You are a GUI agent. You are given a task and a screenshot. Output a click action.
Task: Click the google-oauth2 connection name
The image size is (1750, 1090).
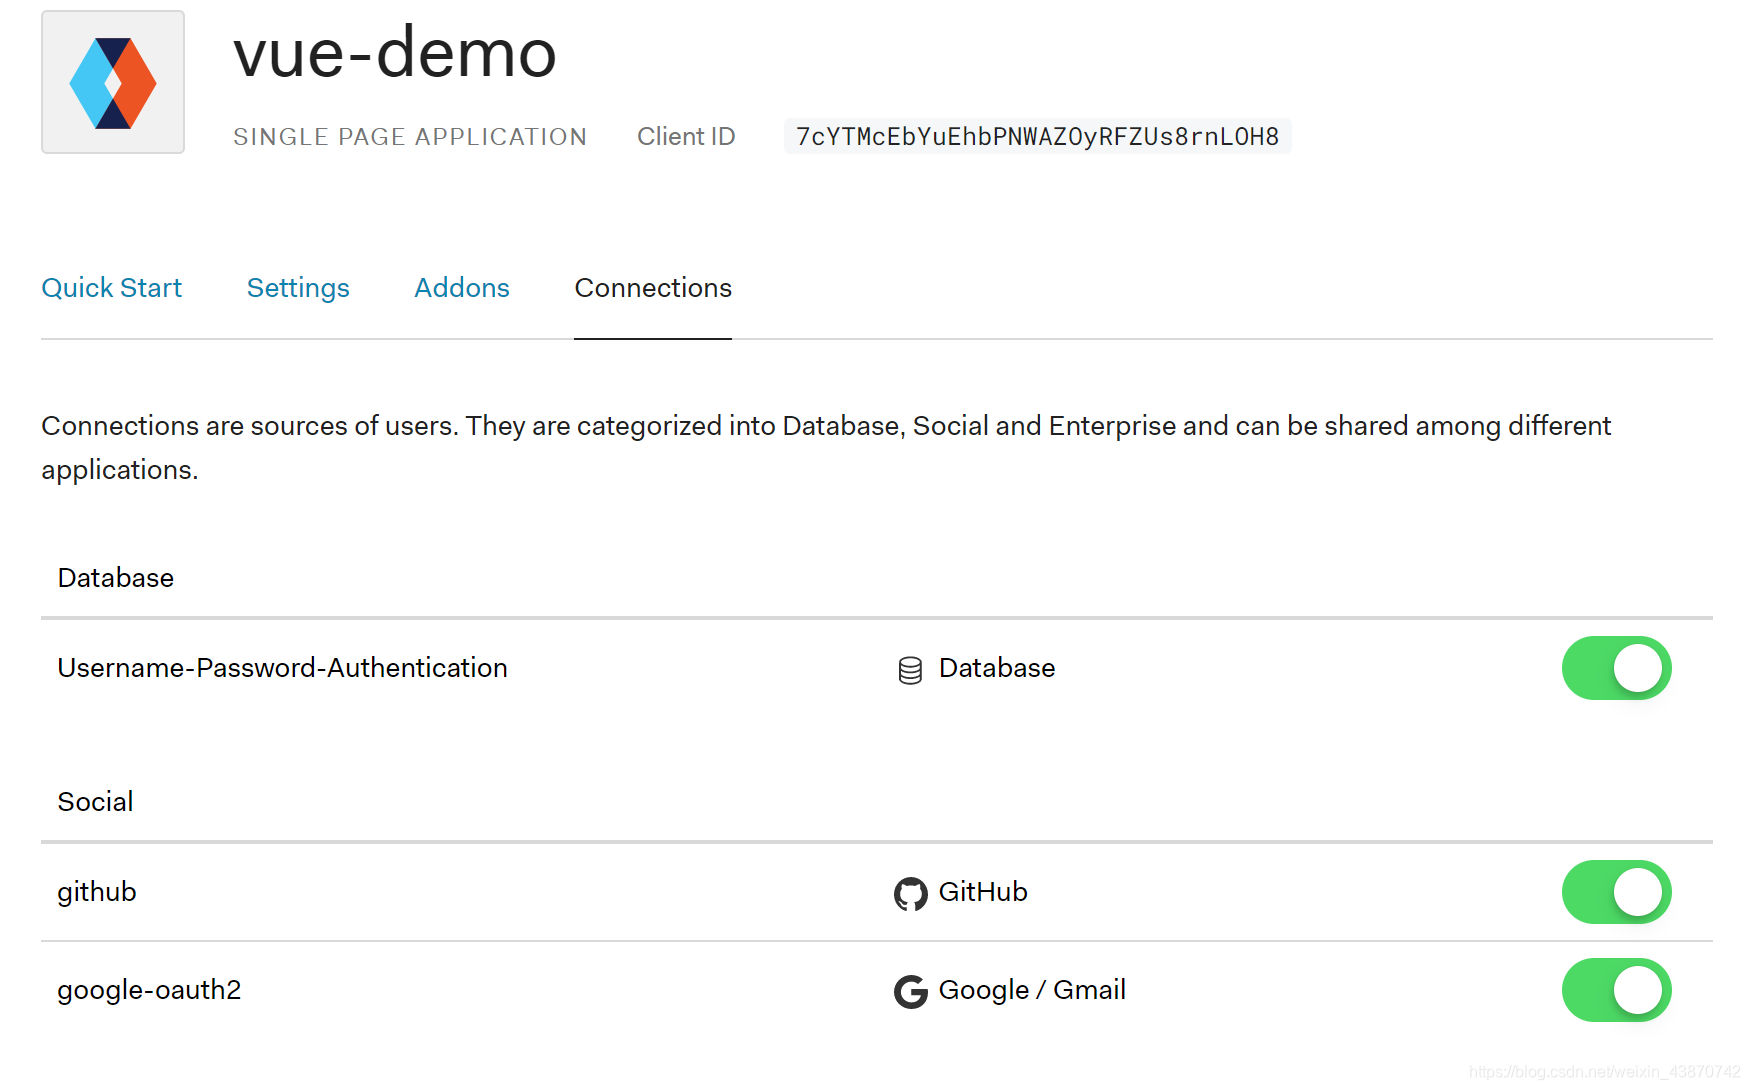149,990
